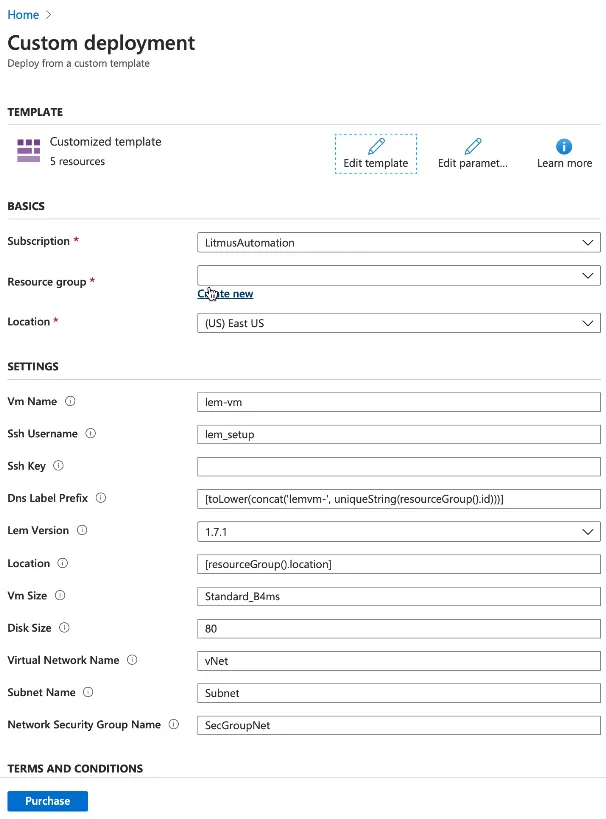Click the TERMS AND CONDITIONS heading
The width and height of the screenshot is (606, 819).
pyautogui.click(x=75, y=768)
